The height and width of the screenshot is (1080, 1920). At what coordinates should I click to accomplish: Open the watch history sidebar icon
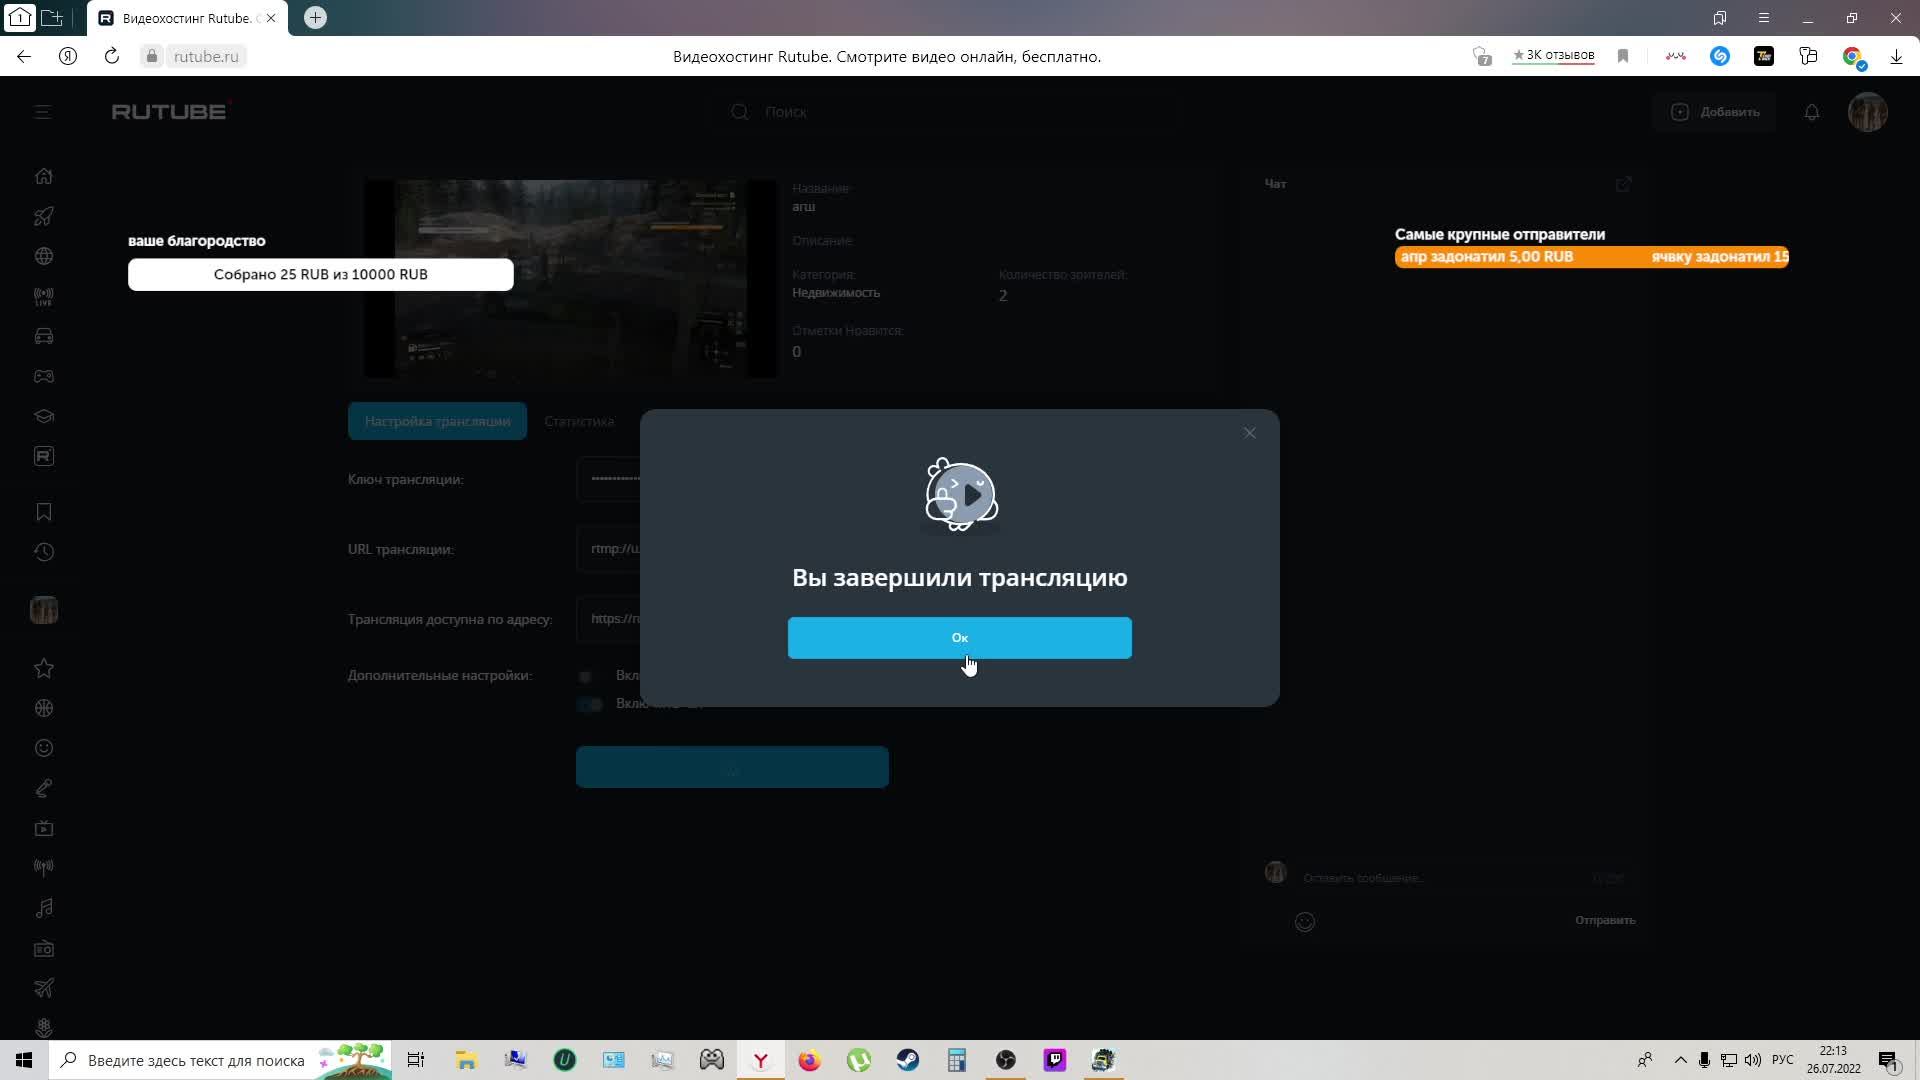click(44, 552)
